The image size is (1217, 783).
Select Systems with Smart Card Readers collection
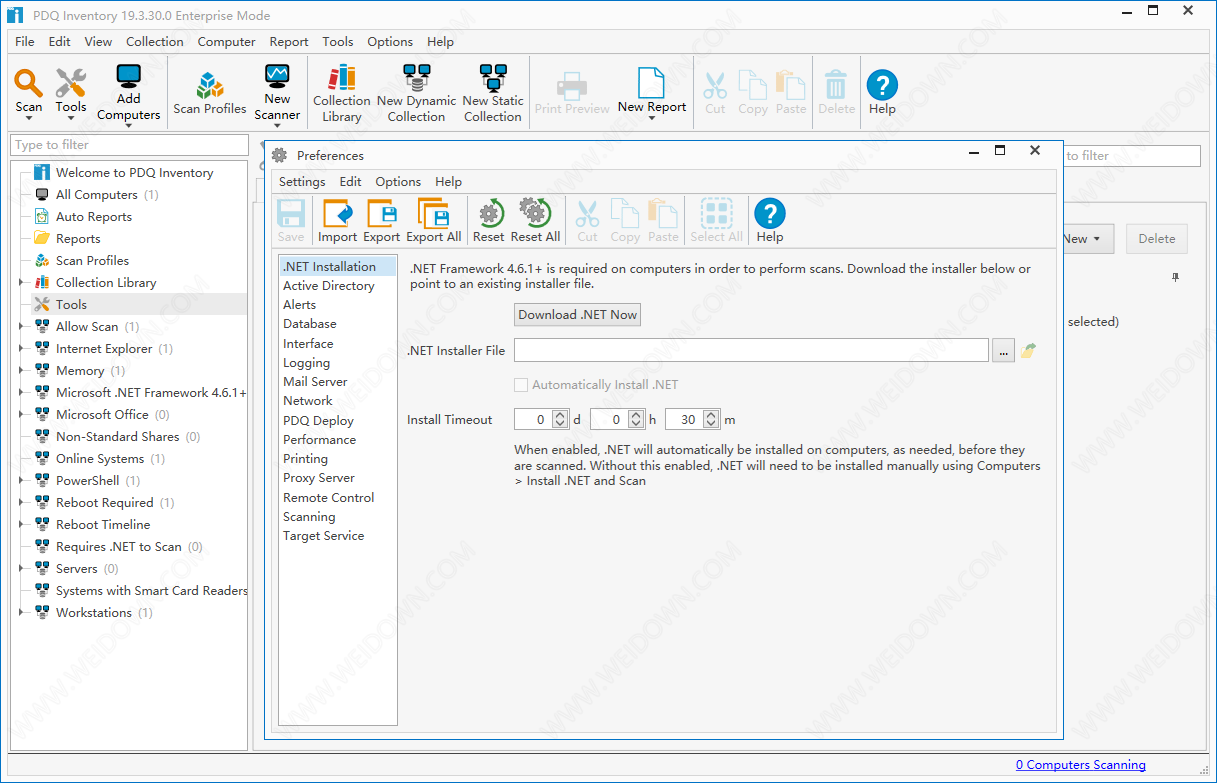(x=152, y=591)
